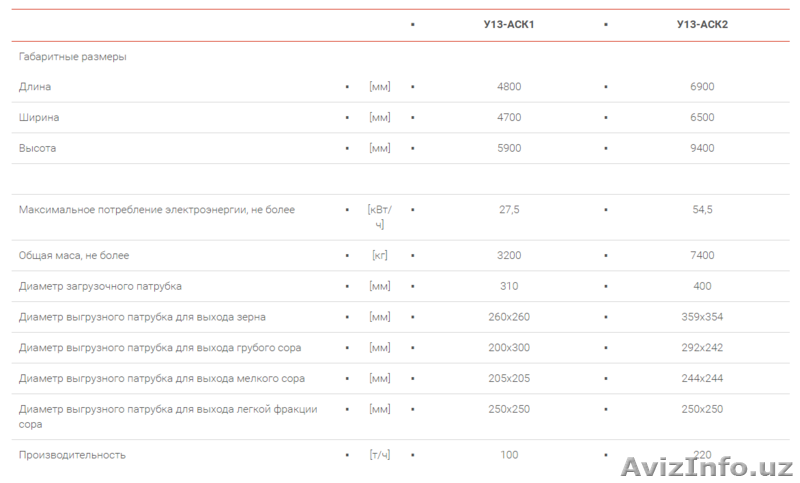This screenshot has width=800, height=483.
Task: Click the Диаметр загрузочного патрубка label
Action: (100, 286)
